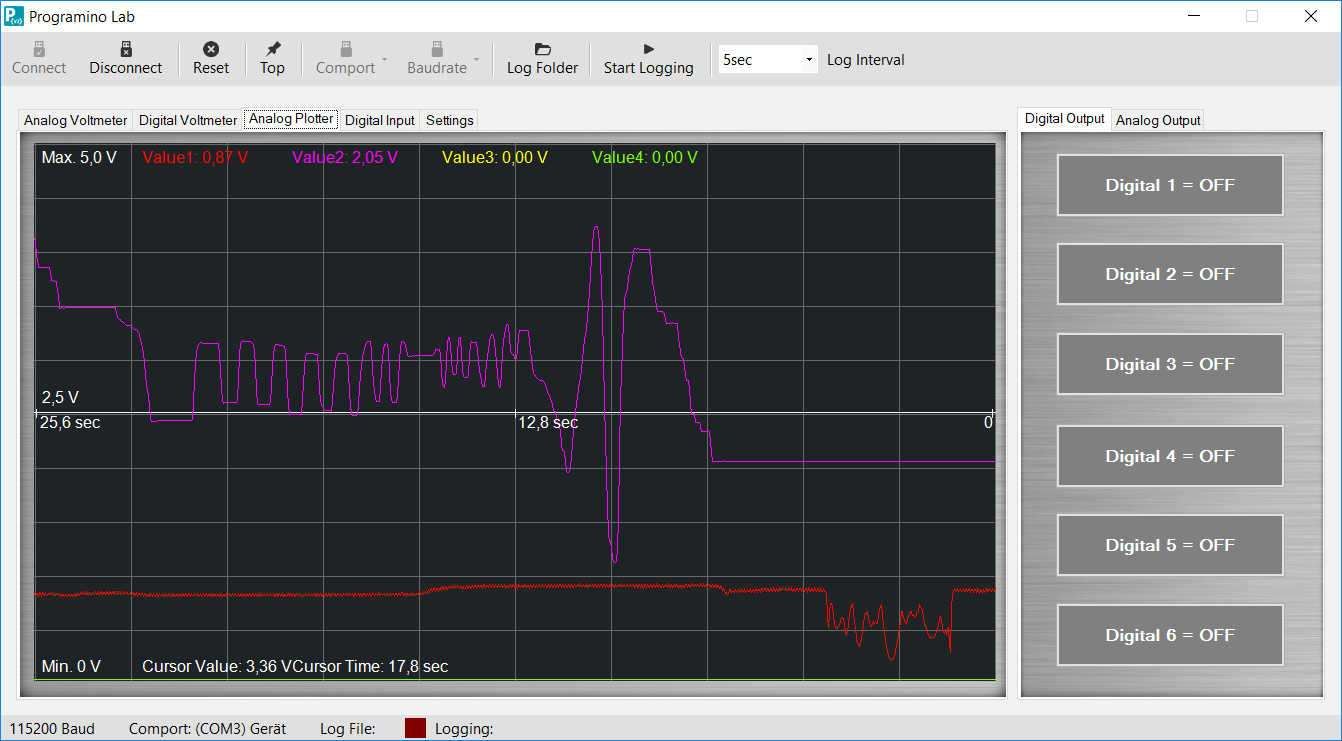Click the Top toolbar icon
This screenshot has height=741, width=1342.
[x=272, y=57]
